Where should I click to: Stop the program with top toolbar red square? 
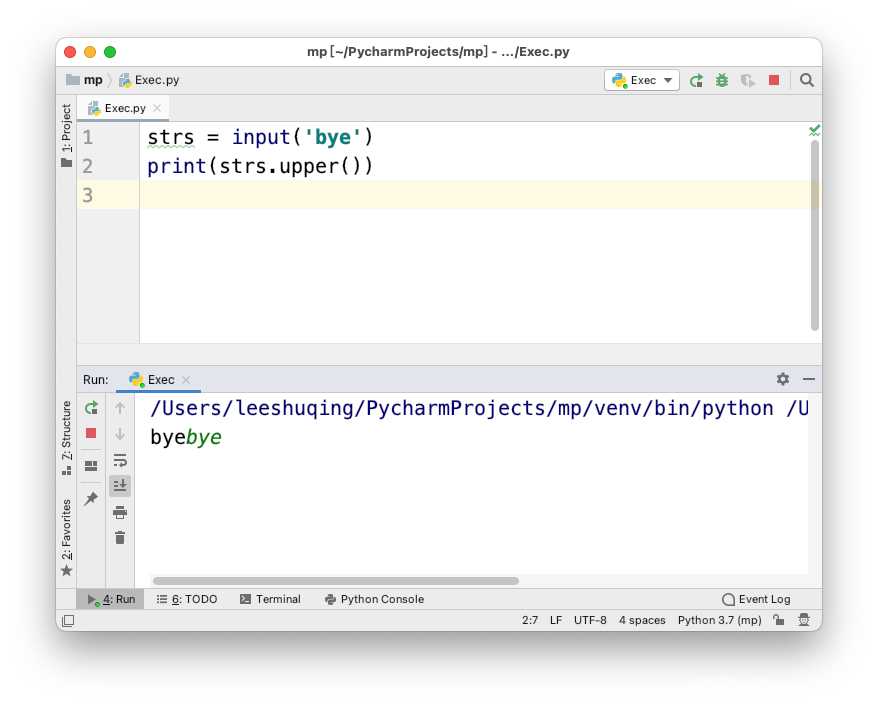pyautogui.click(x=774, y=81)
